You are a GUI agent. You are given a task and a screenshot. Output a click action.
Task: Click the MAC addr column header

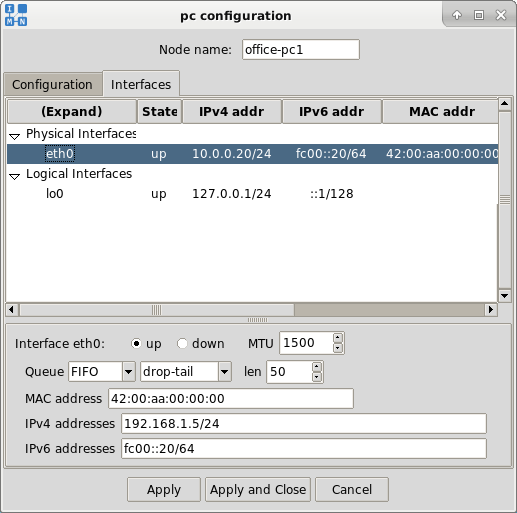(440, 111)
